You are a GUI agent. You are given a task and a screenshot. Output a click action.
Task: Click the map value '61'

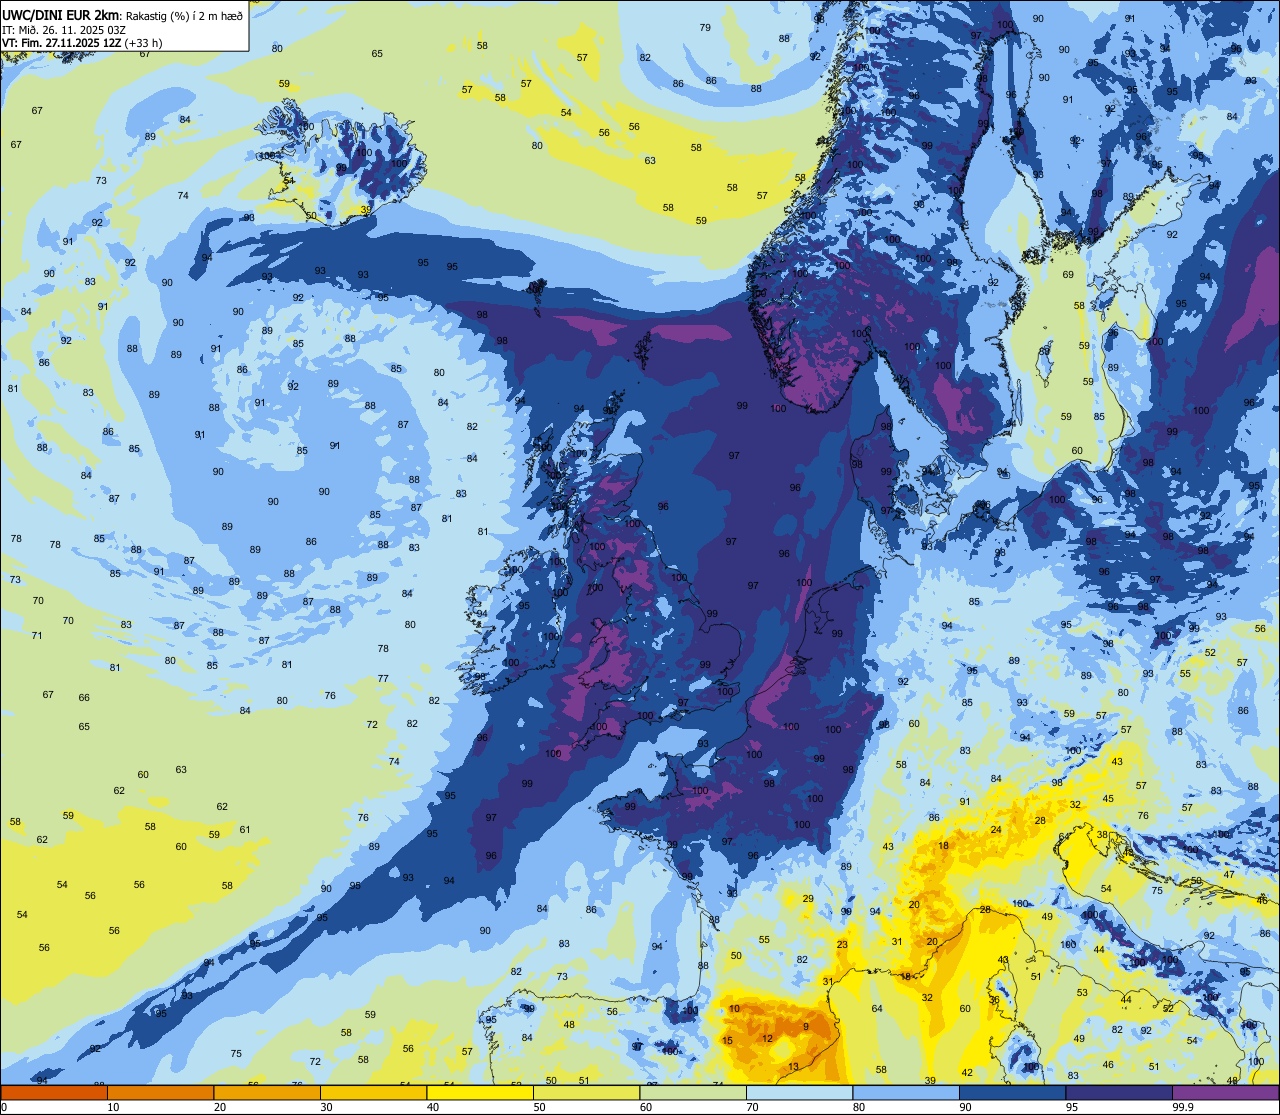pyautogui.click(x=245, y=830)
